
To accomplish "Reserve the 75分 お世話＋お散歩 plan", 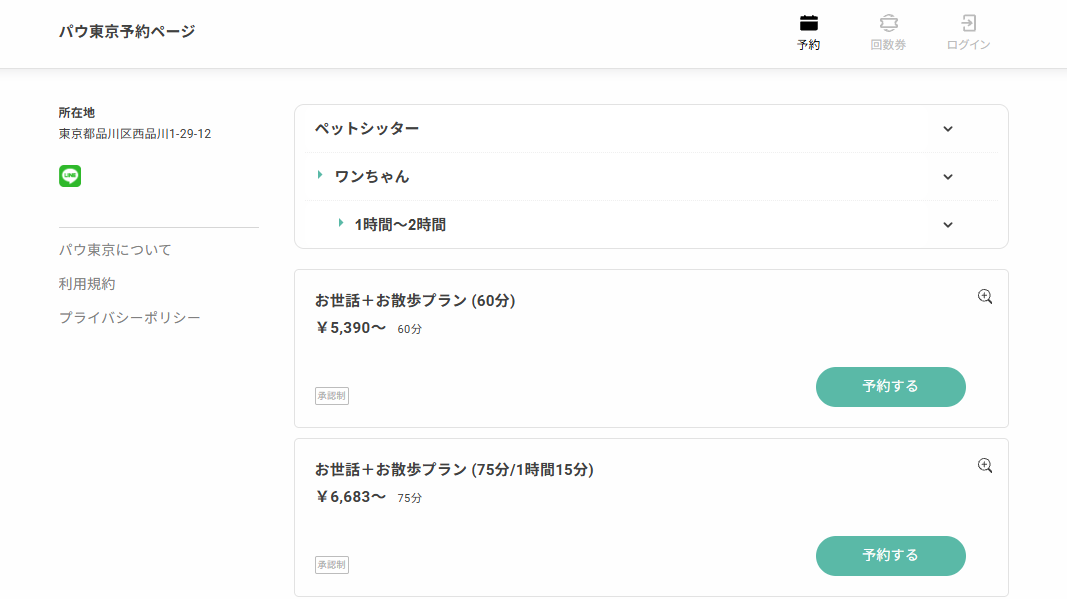I will pos(891,555).
